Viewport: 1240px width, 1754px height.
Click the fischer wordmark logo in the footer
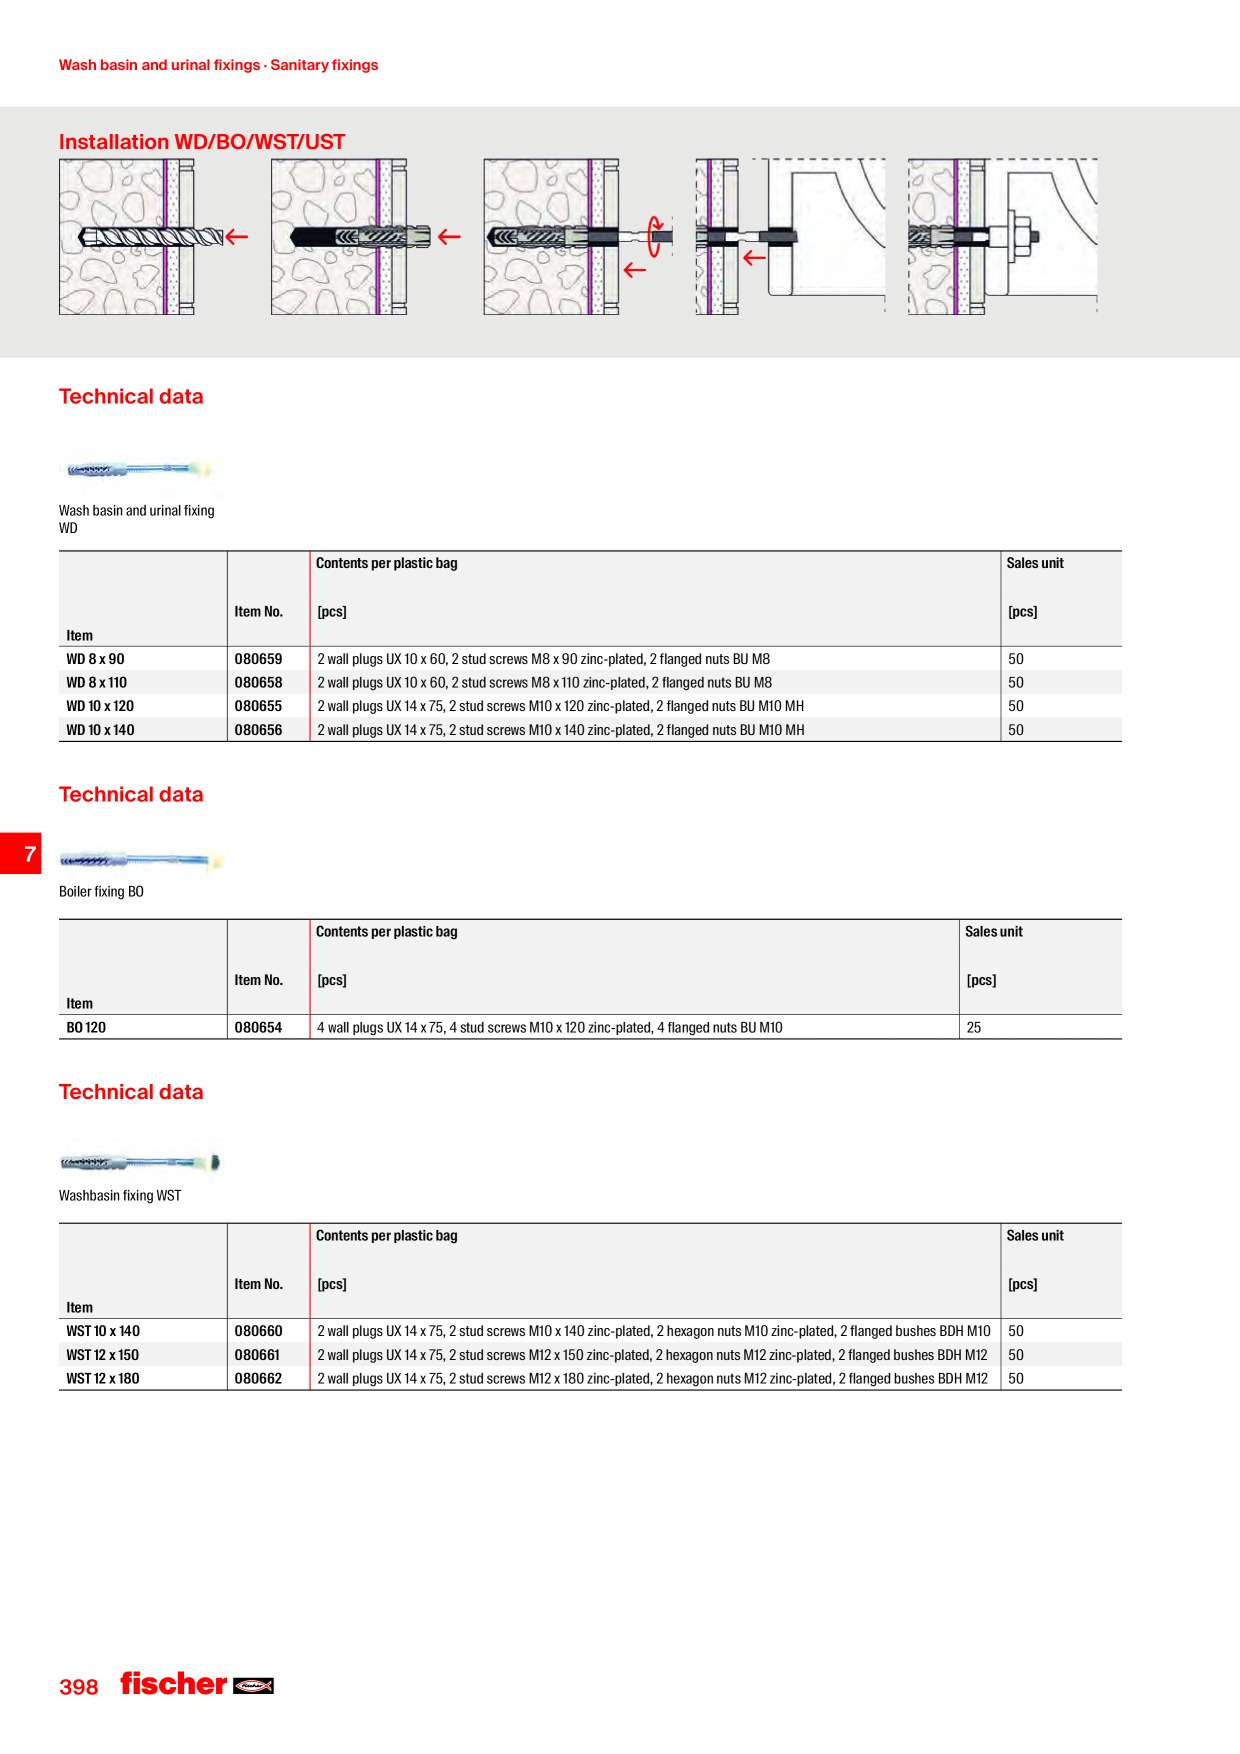tap(174, 1684)
